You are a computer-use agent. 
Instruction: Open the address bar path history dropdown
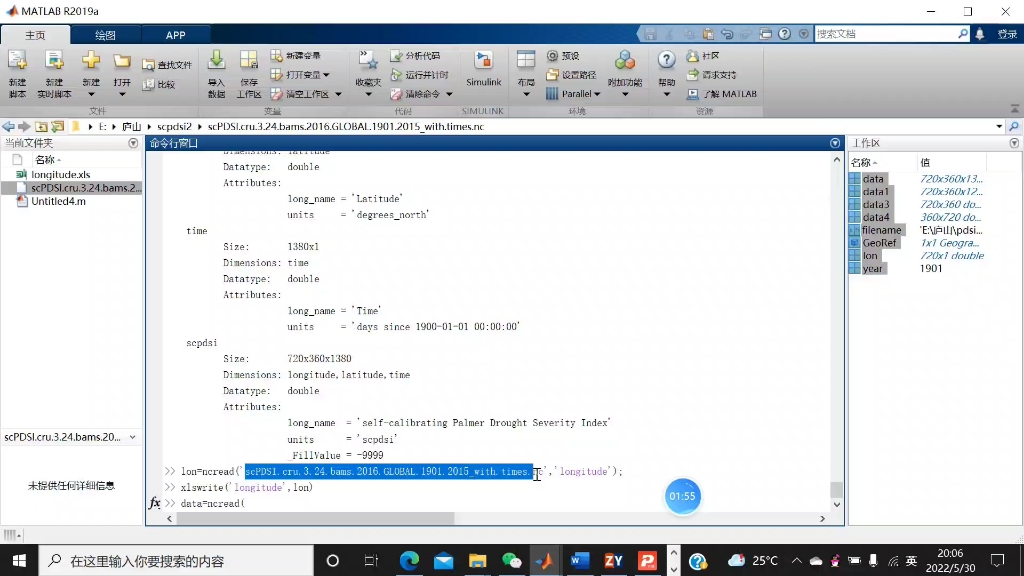[999, 127]
